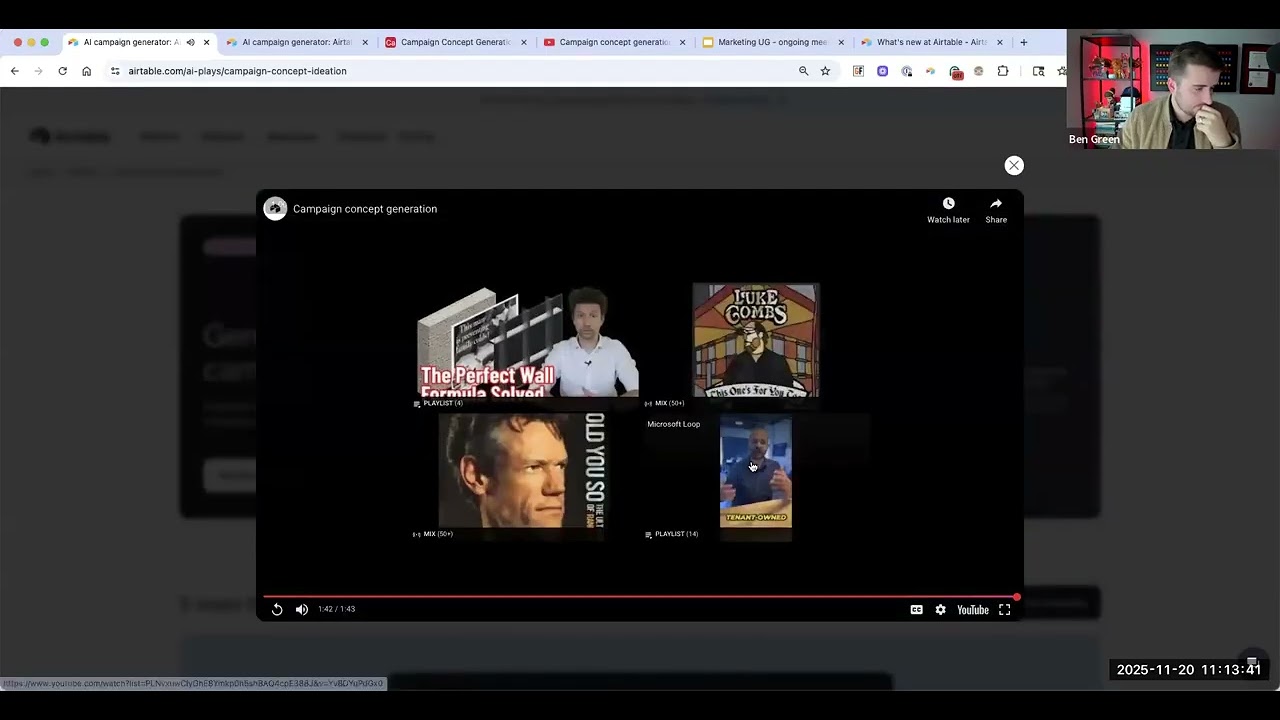Viewport: 1280px width, 720px height.
Task: Open a new browser tab with plus
Action: pos(1023,42)
